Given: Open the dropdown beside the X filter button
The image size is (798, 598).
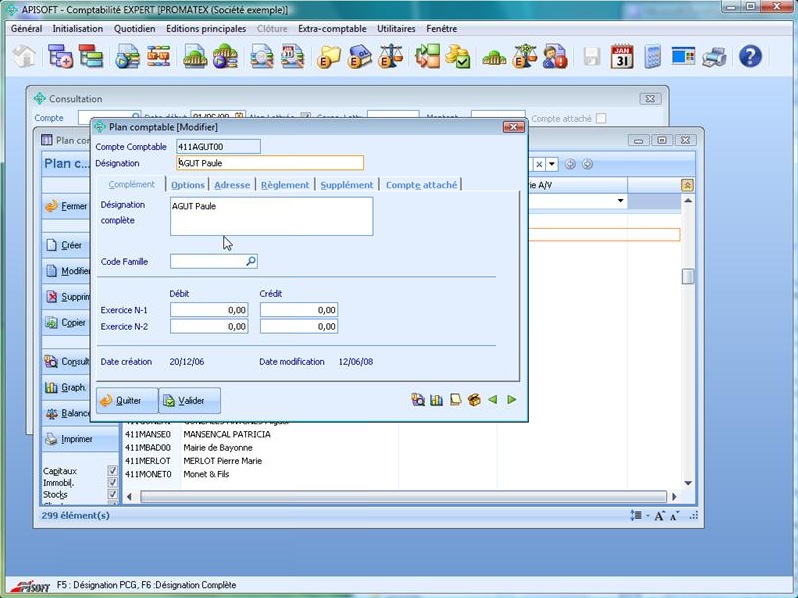Looking at the screenshot, I should [552, 164].
